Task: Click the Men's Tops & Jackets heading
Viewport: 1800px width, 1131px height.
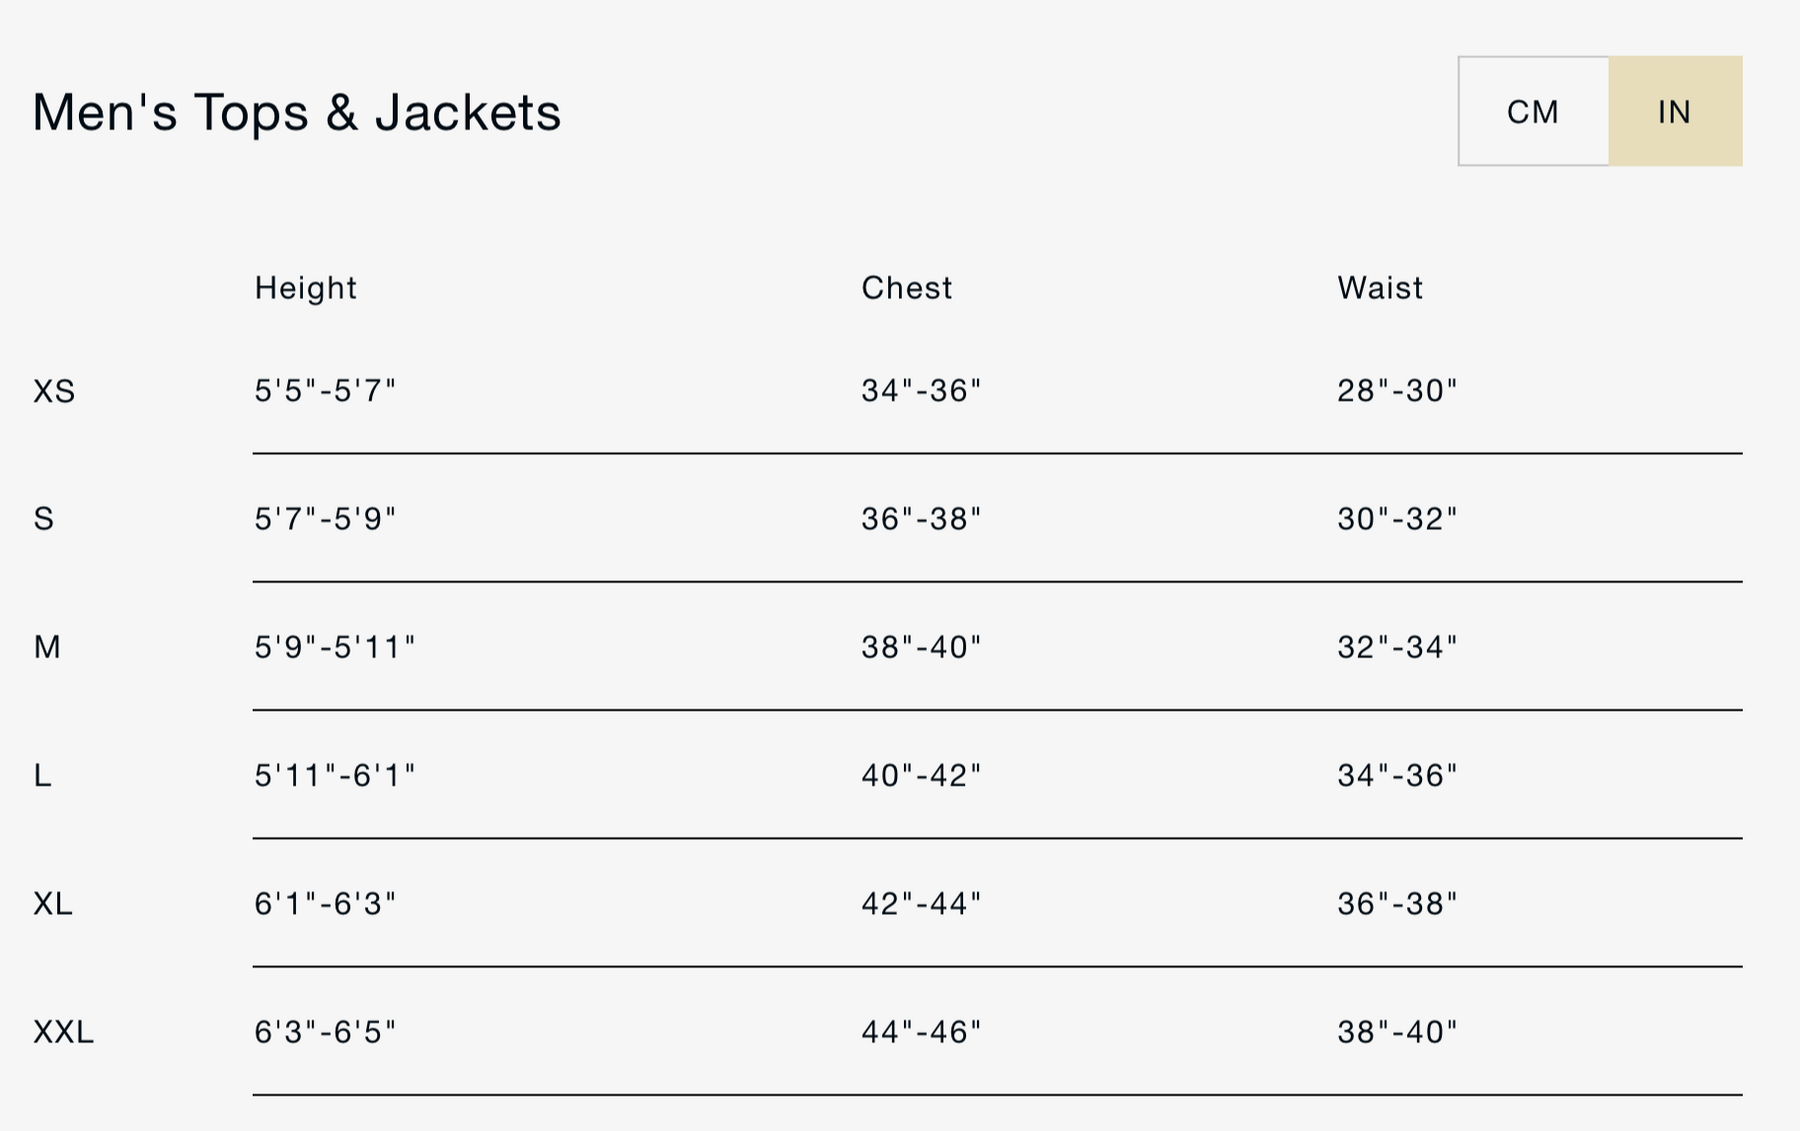Action: click(x=296, y=111)
